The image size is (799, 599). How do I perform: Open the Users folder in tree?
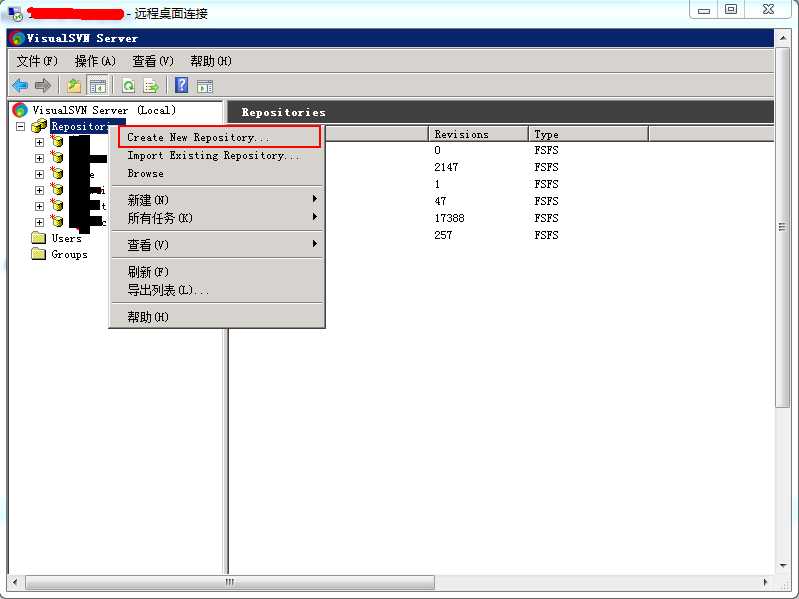coord(66,238)
